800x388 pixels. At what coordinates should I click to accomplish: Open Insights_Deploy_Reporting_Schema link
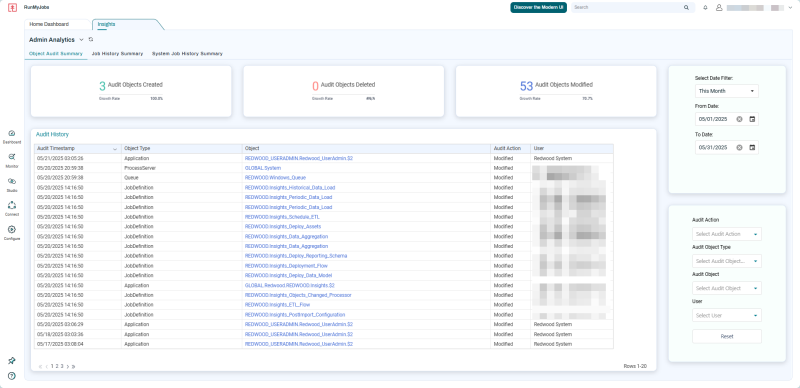(296, 256)
